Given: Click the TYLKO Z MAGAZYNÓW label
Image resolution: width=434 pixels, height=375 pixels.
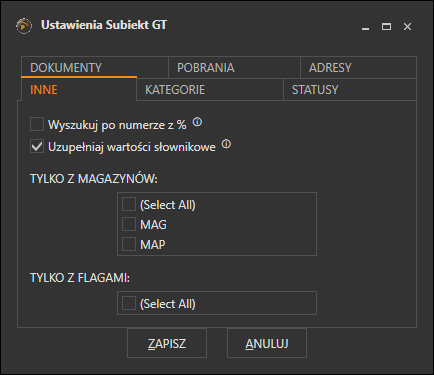Looking at the screenshot, I should [94, 179].
